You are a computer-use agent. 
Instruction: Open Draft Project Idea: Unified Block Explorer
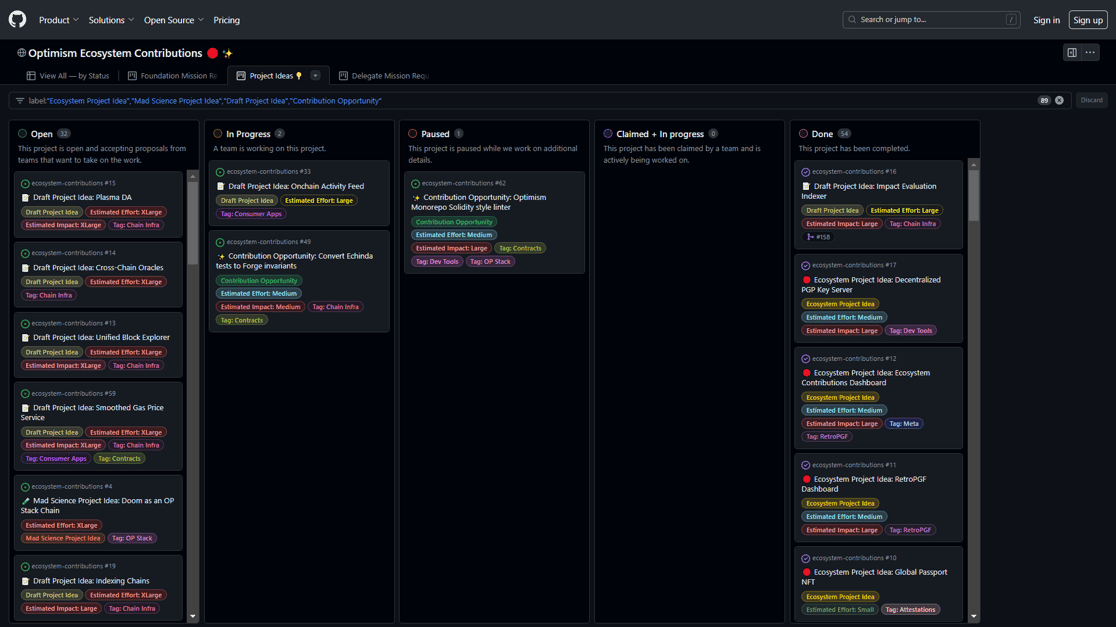click(x=101, y=337)
